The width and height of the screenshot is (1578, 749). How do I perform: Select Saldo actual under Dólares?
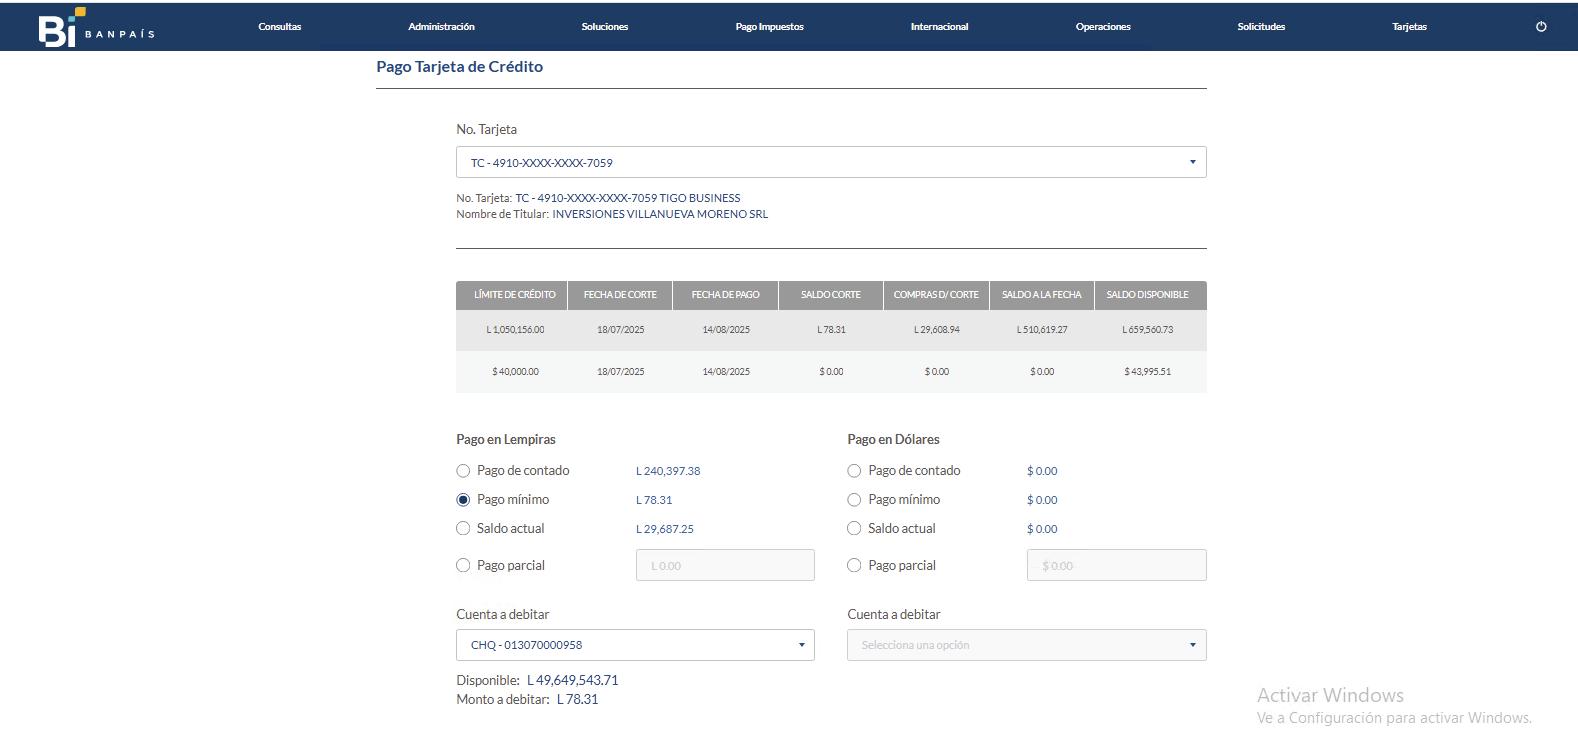tap(854, 529)
